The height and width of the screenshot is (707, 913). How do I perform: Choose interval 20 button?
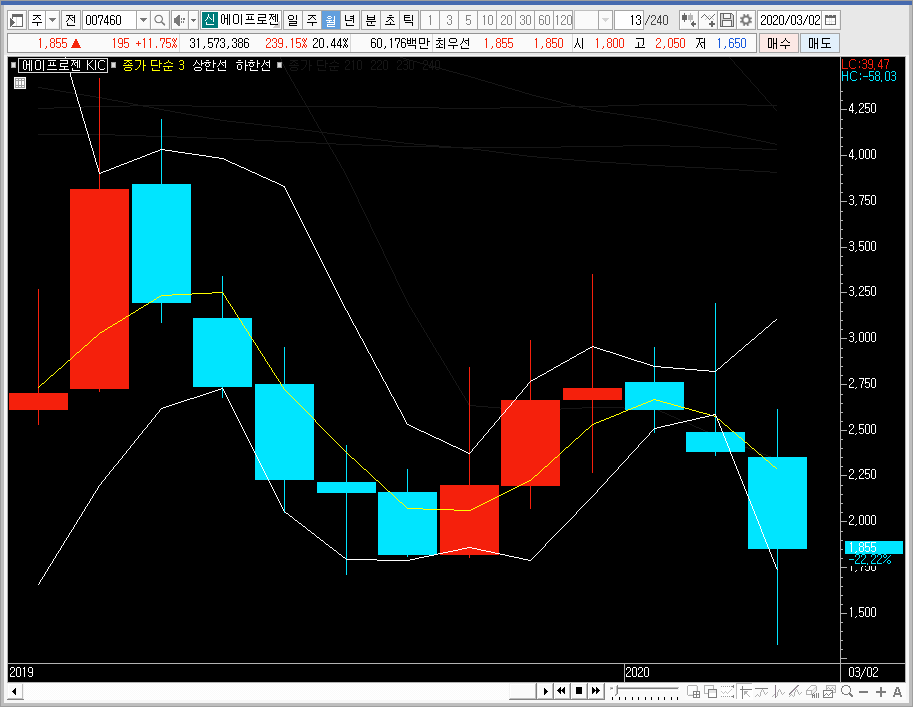506,21
